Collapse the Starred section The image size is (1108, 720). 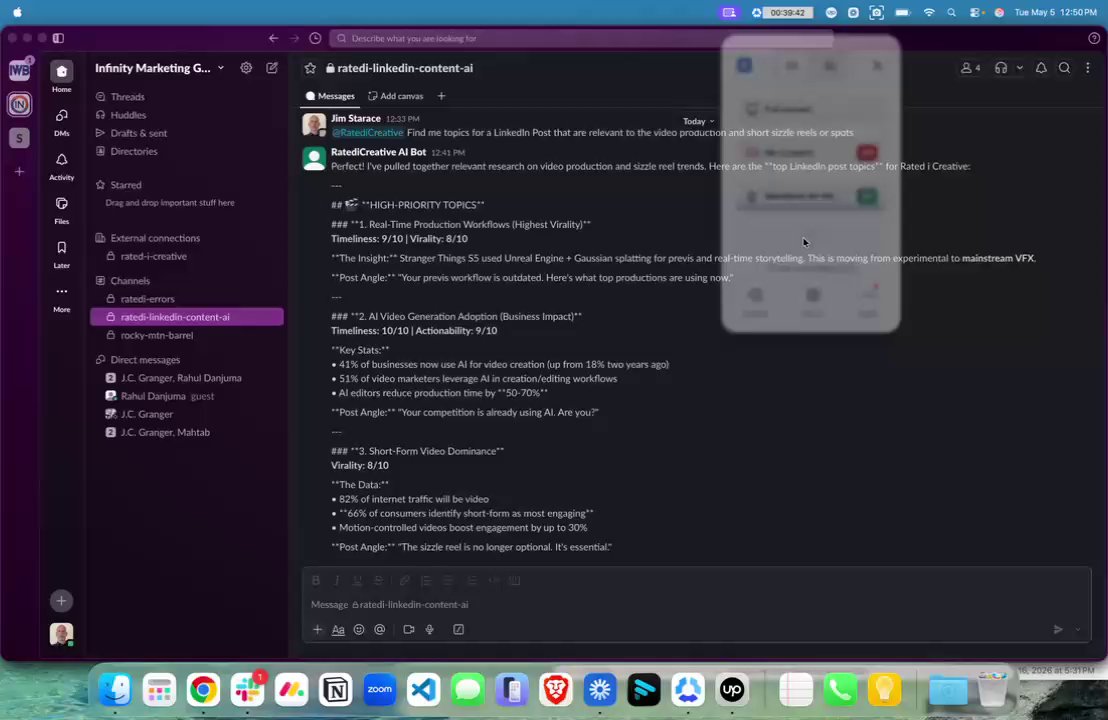125,185
